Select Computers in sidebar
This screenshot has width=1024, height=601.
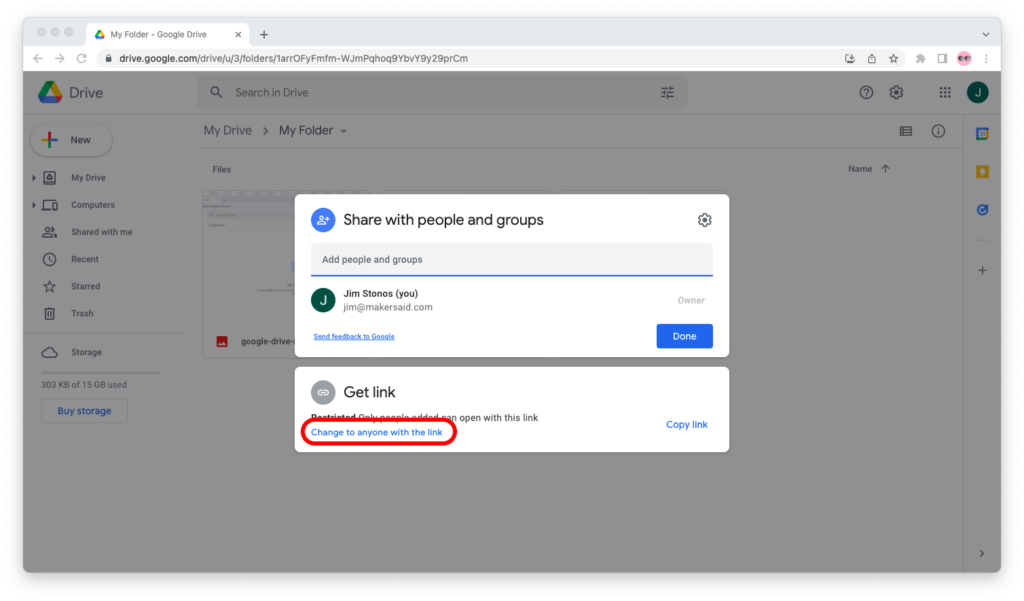click(93, 205)
